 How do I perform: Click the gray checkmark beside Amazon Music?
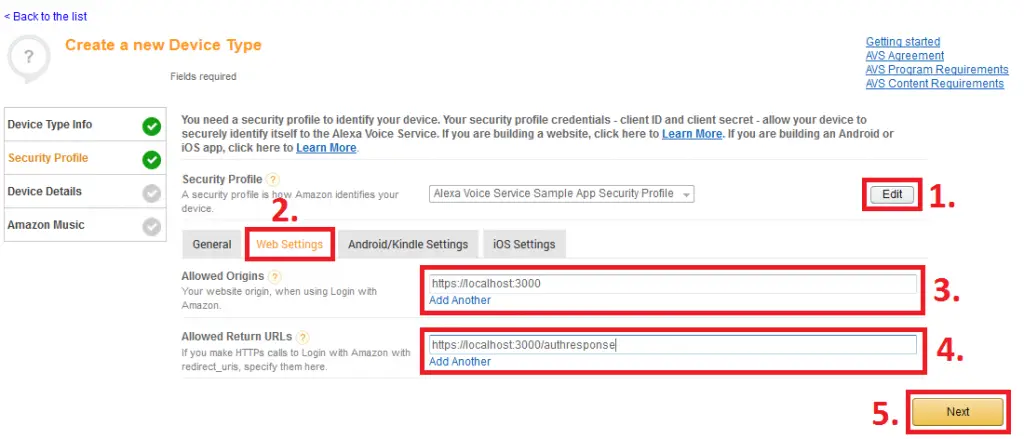(152, 226)
